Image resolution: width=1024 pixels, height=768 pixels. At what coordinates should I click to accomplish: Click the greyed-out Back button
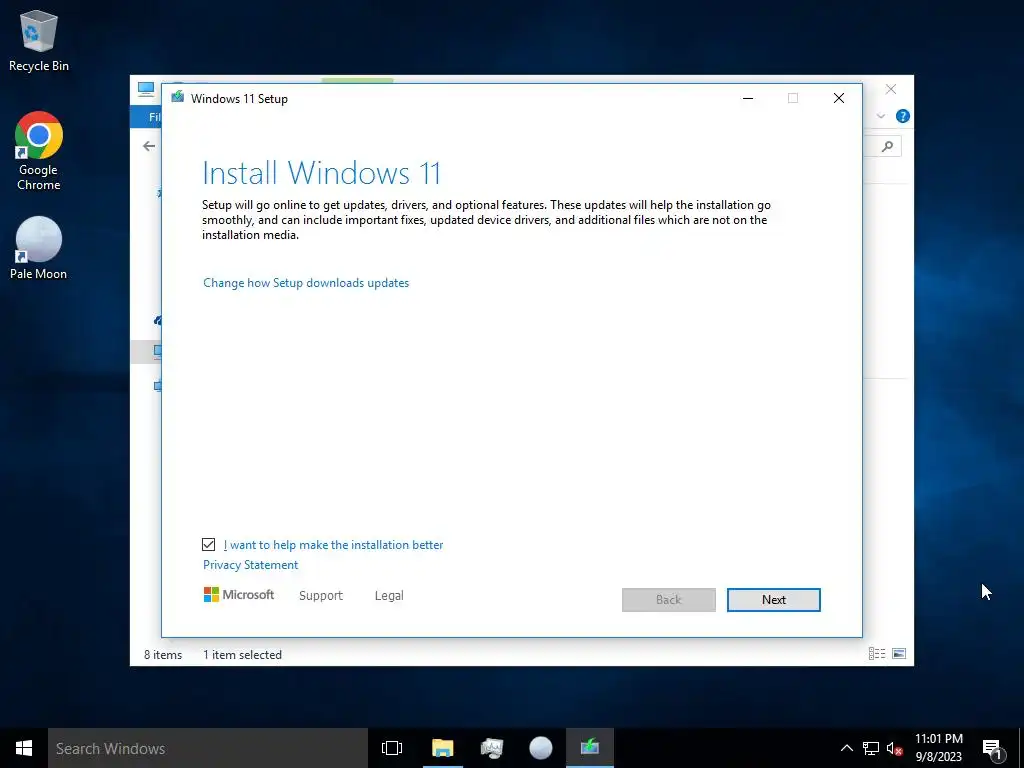[x=669, y=600]
